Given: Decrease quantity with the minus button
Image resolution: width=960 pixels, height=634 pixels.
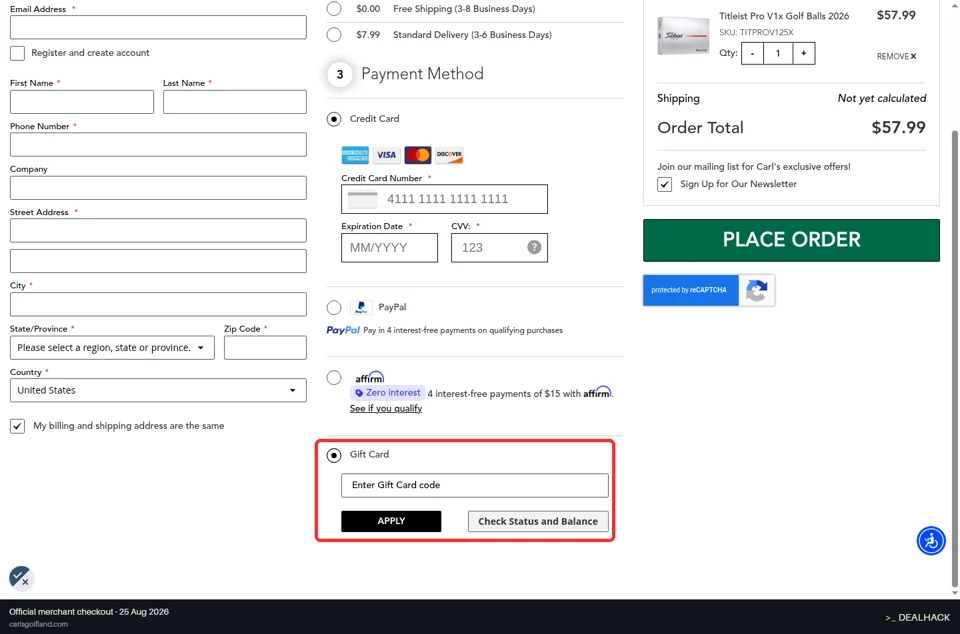Looking at the screenshot, I should (x=752, y=53).
